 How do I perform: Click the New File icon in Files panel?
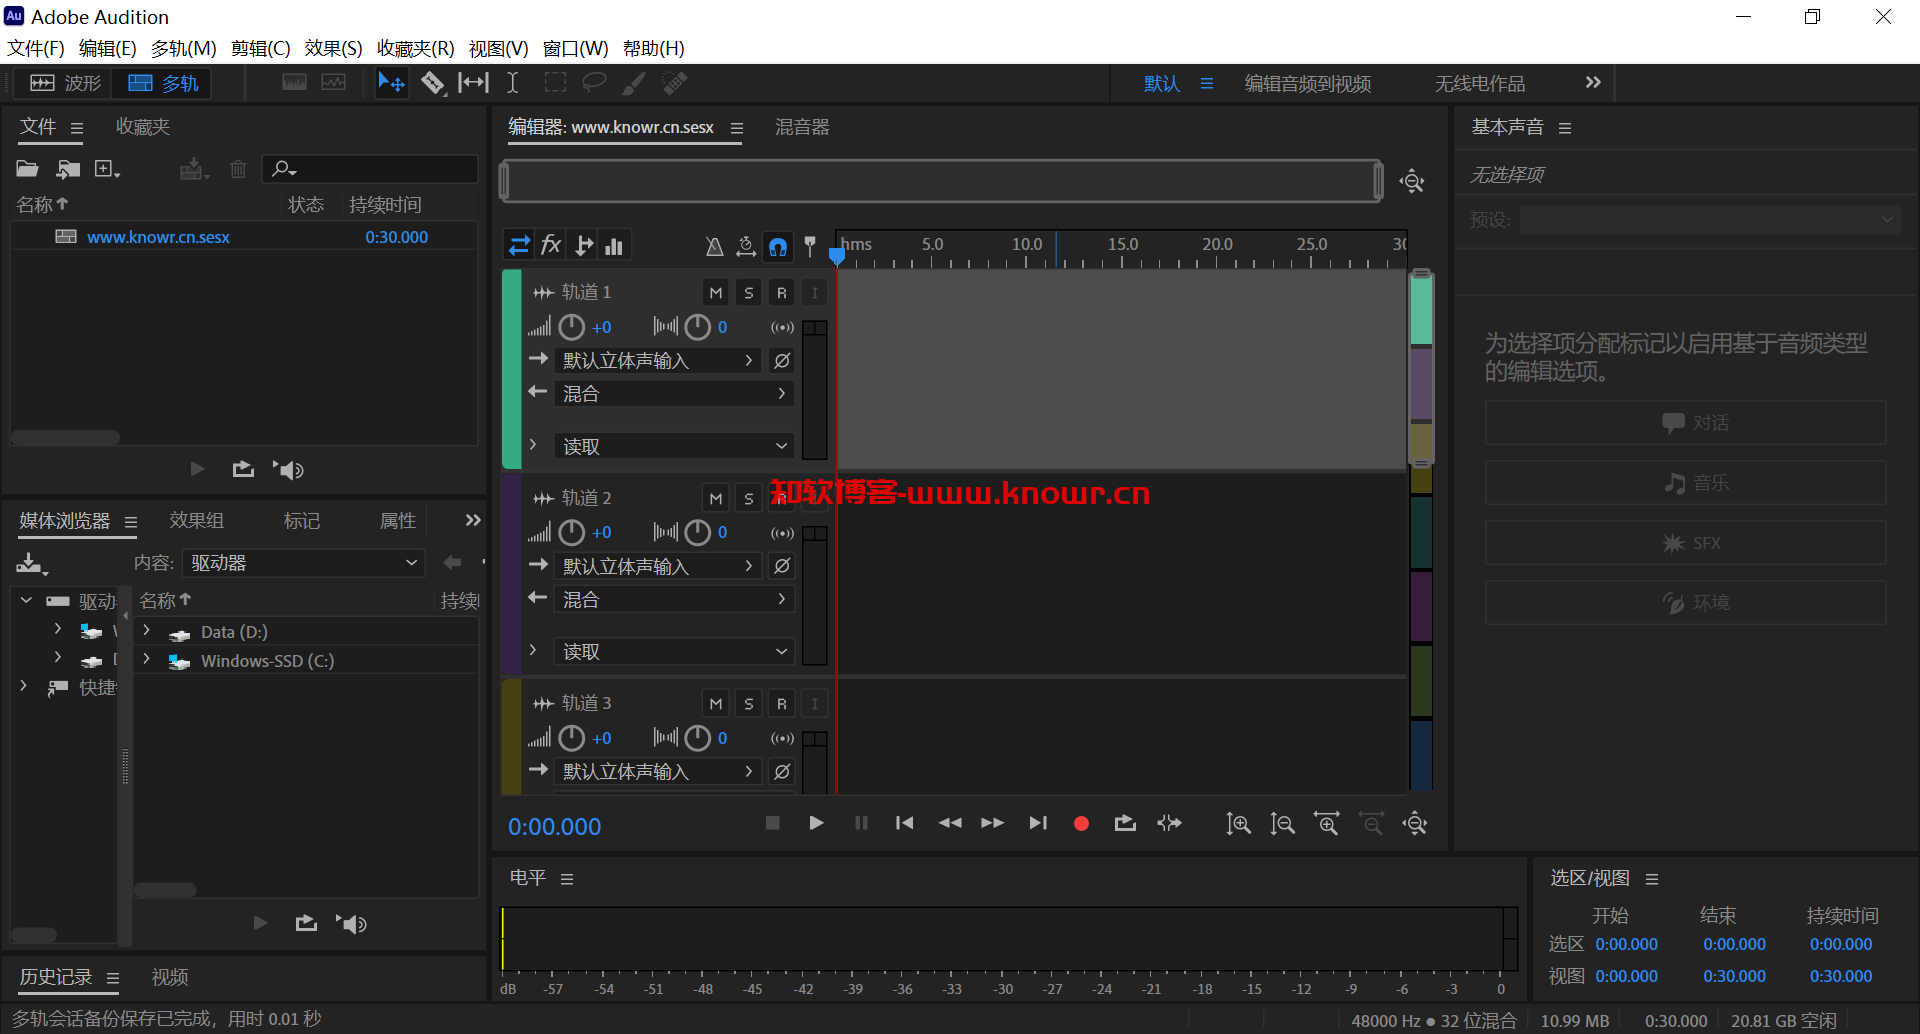(x=106, y=169)
